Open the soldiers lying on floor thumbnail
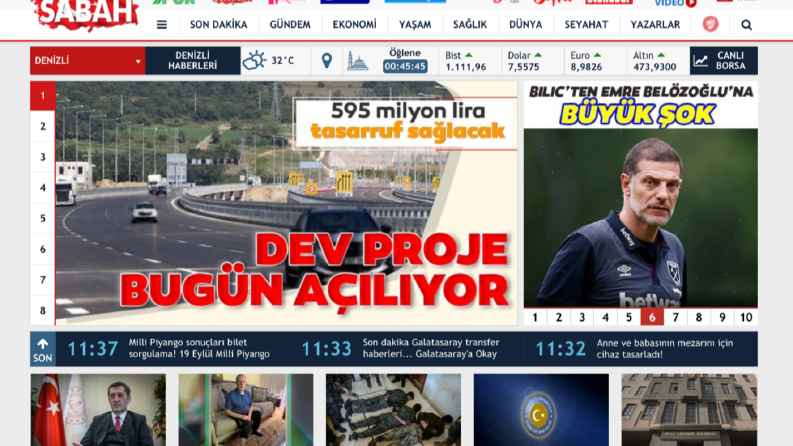 (x=393, y=410)
